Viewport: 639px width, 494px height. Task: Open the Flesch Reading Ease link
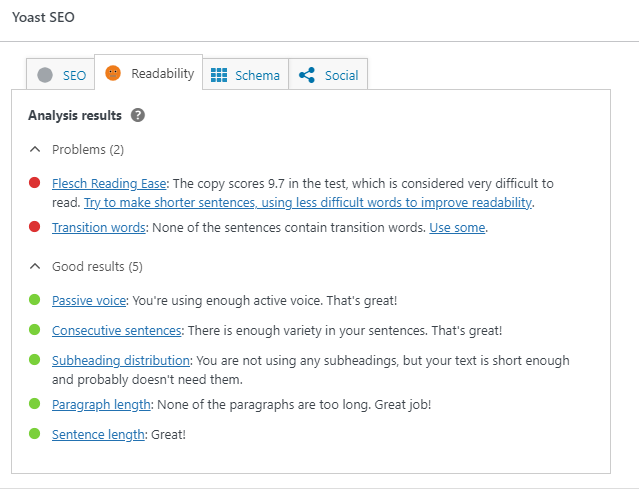tap(109, 184)
